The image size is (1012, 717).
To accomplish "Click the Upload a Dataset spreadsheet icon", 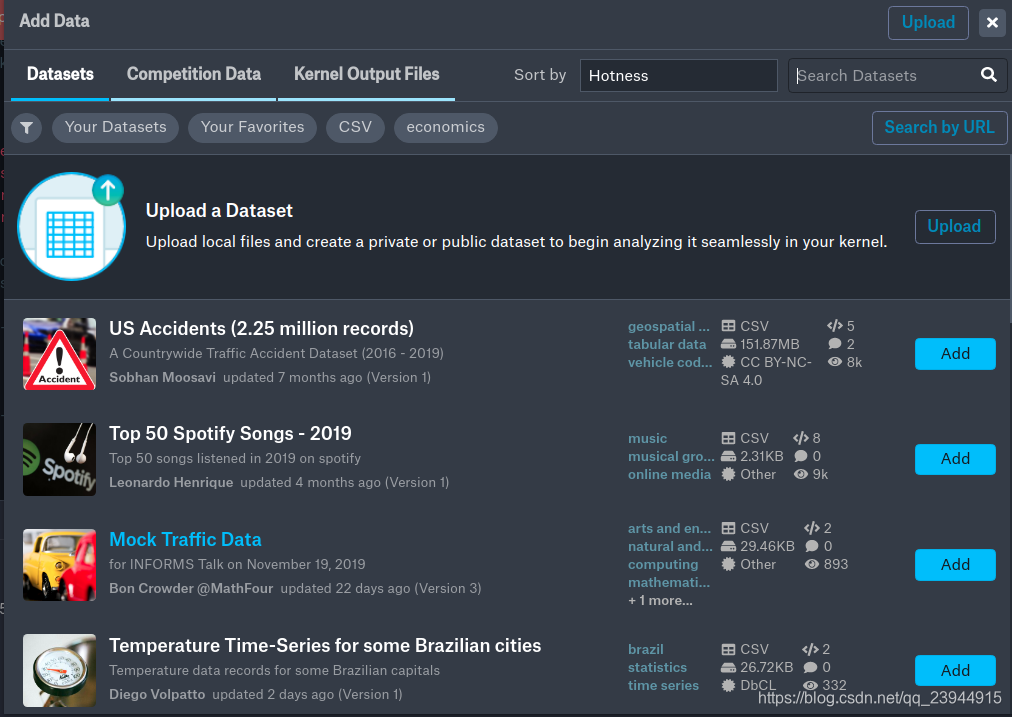I will [71, 227].
